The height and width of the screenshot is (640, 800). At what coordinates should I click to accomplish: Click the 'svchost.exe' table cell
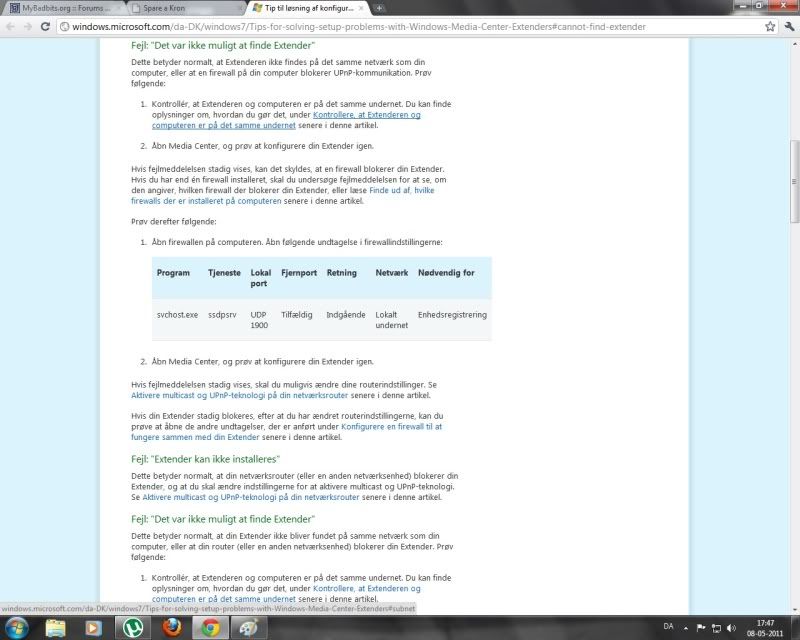click(177, 315)
